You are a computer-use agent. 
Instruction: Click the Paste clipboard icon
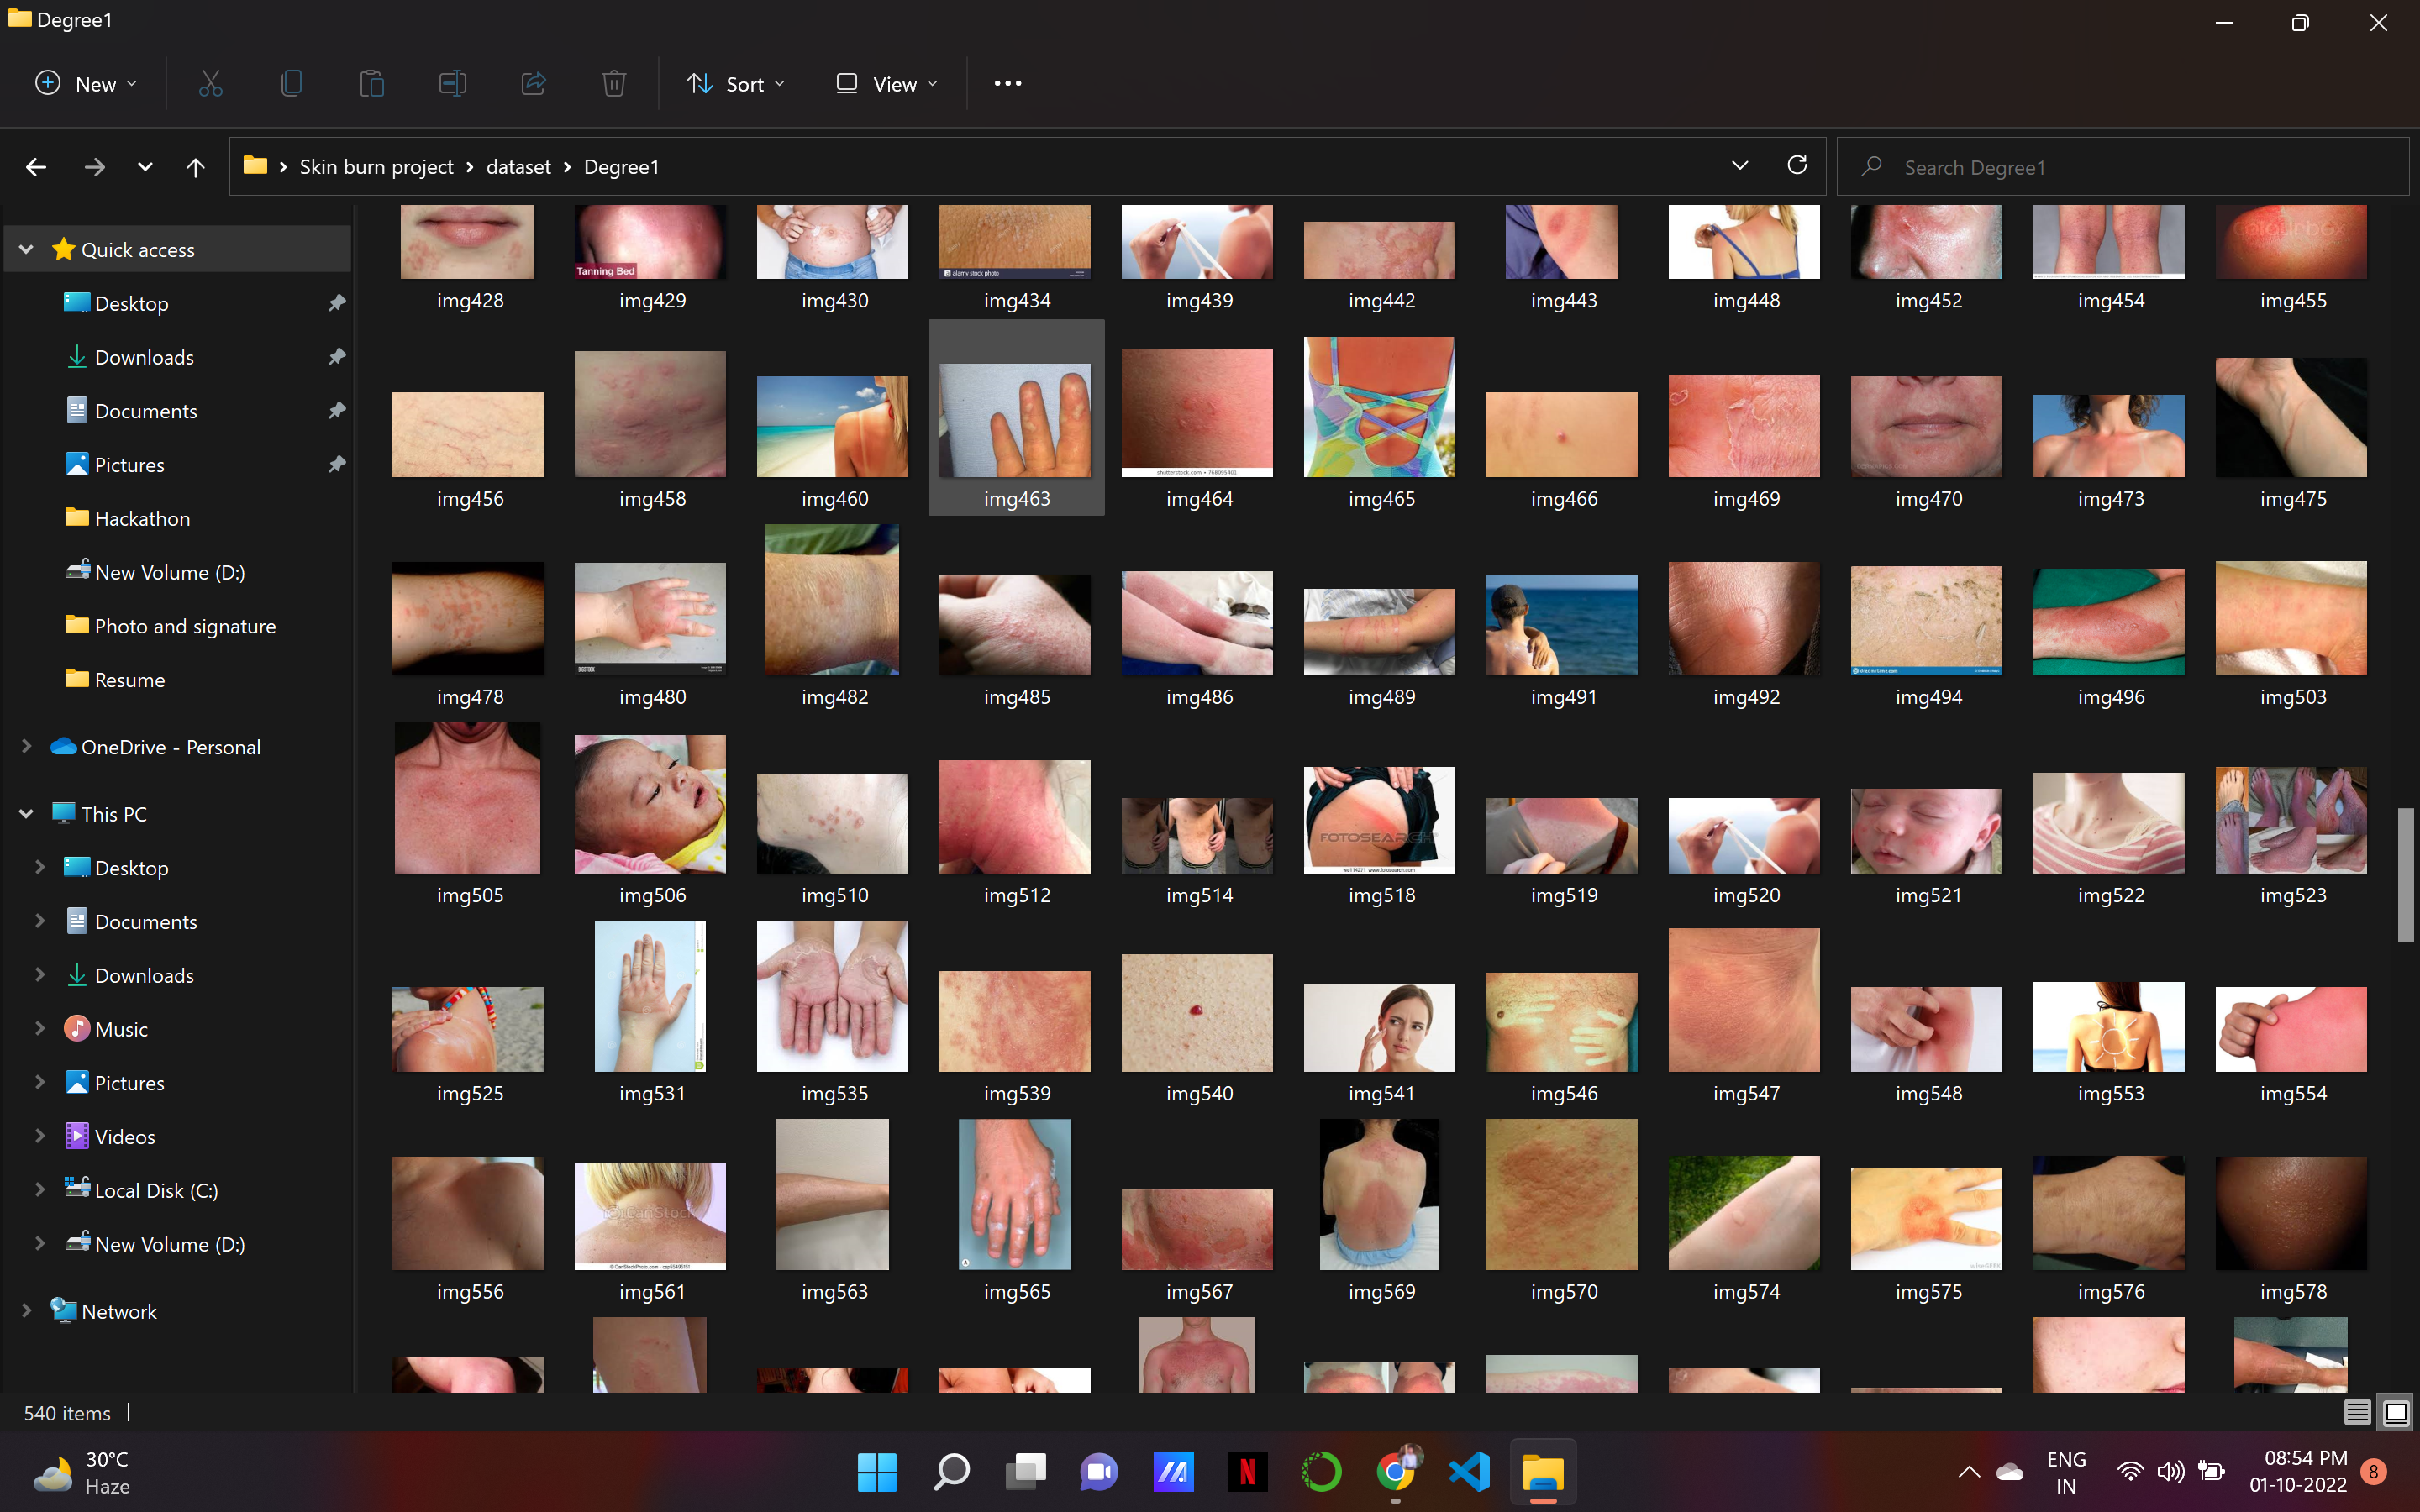tap(371, 84)
